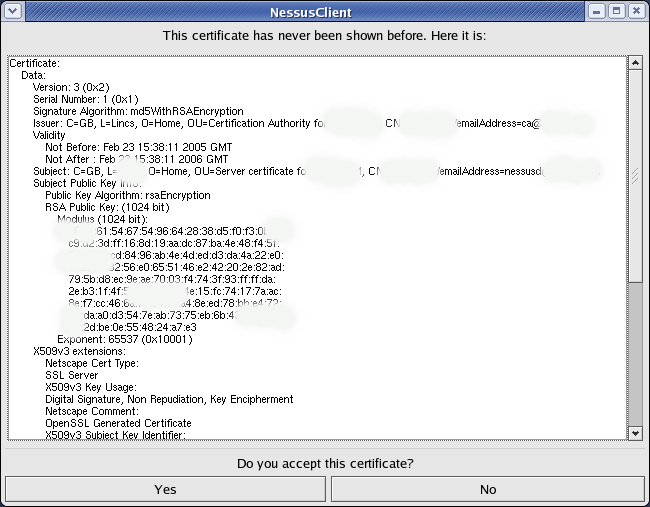Click the 'Data:' line

(x=34, y=75)
